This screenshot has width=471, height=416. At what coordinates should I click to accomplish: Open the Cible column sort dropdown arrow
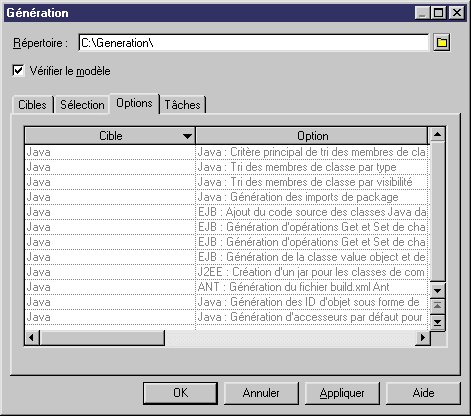tap(187, 136)
